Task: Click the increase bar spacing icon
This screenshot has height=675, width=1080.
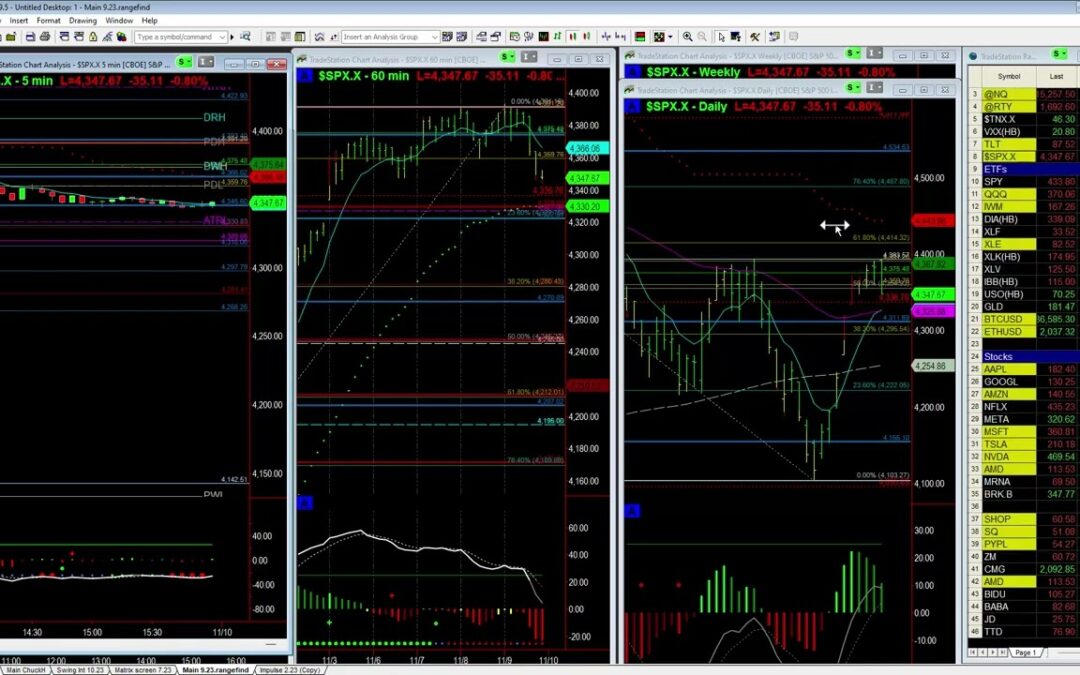Action: point(606,37)
